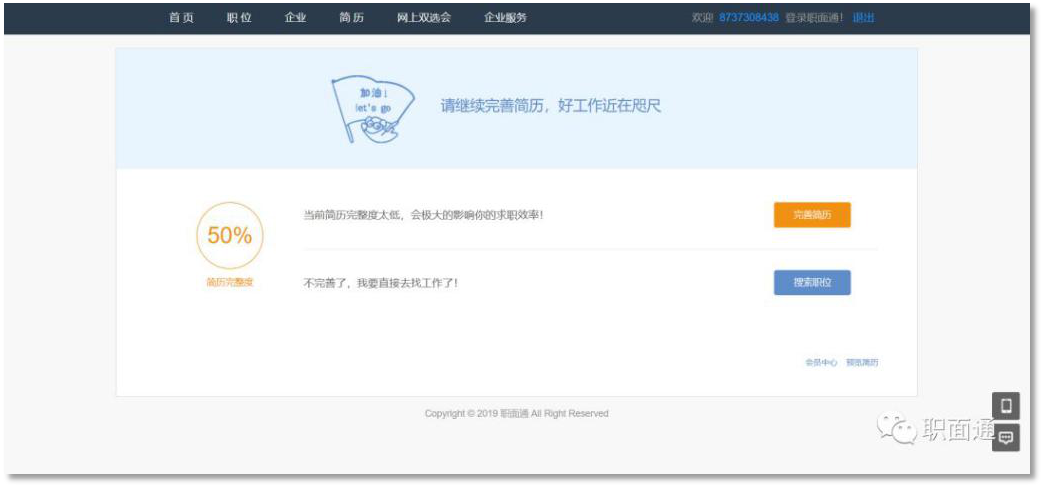
Task: Open the 企业服务 navigation item
Action: tap(505, 18)
